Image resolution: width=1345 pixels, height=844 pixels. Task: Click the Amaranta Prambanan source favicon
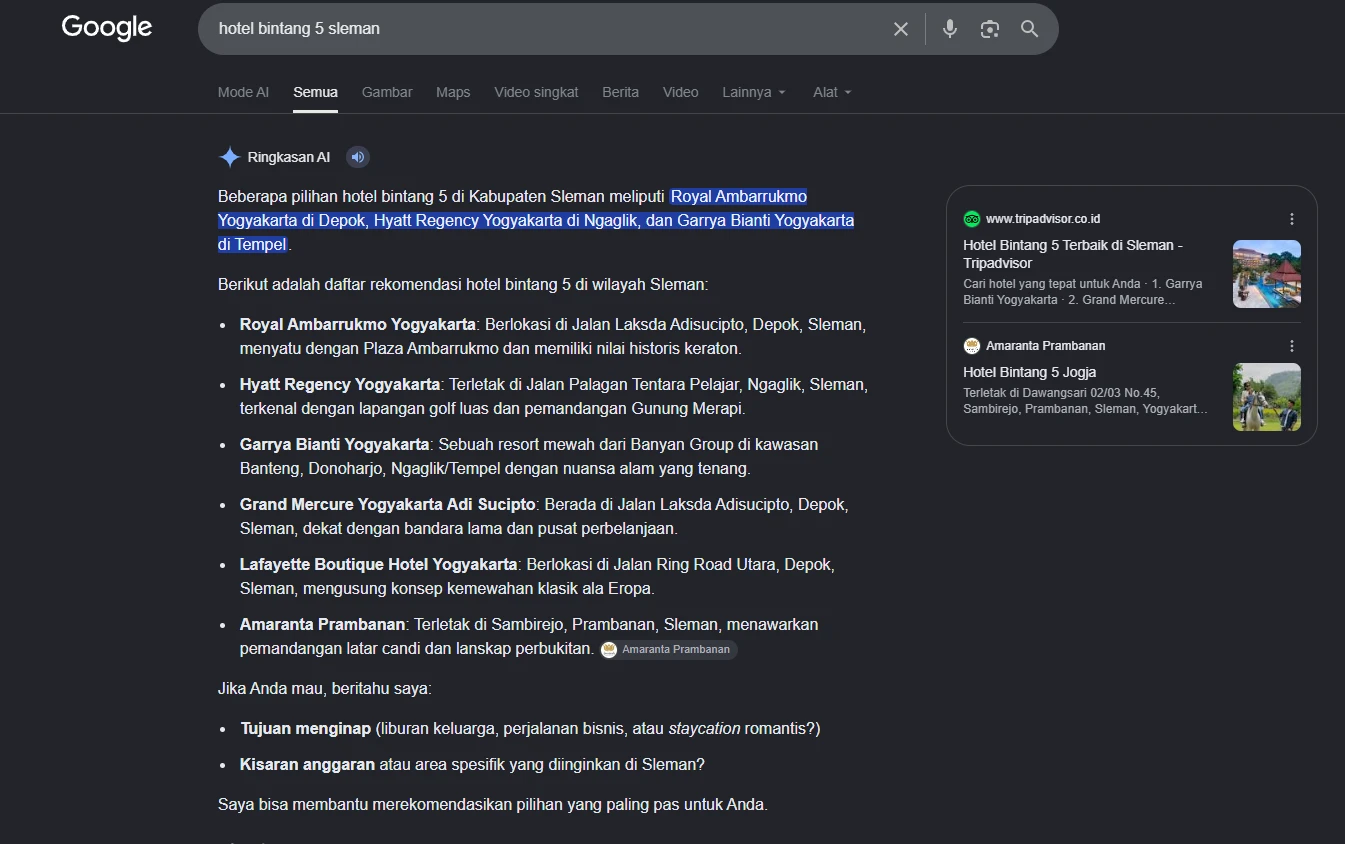(972, 346)
